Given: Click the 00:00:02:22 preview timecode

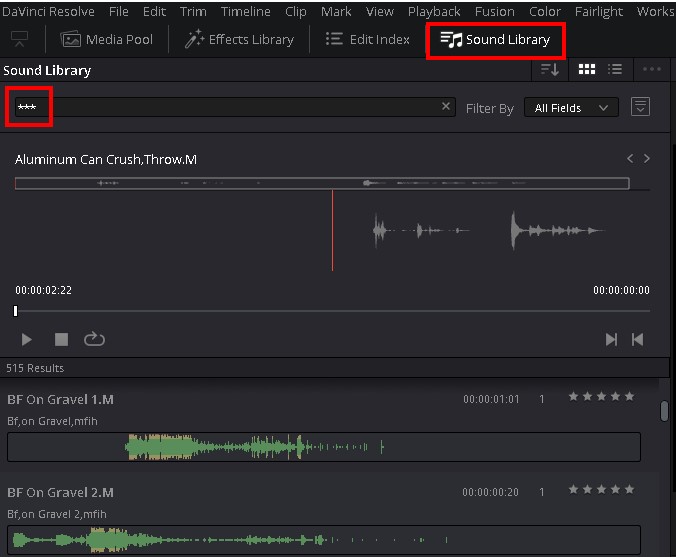Looking at the screenshot, I should coord(44,290).
